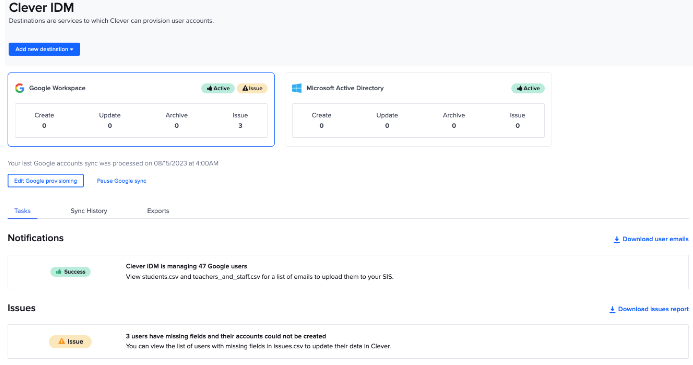Click the Success thumbs-up badge

click(x=70, y=272)
